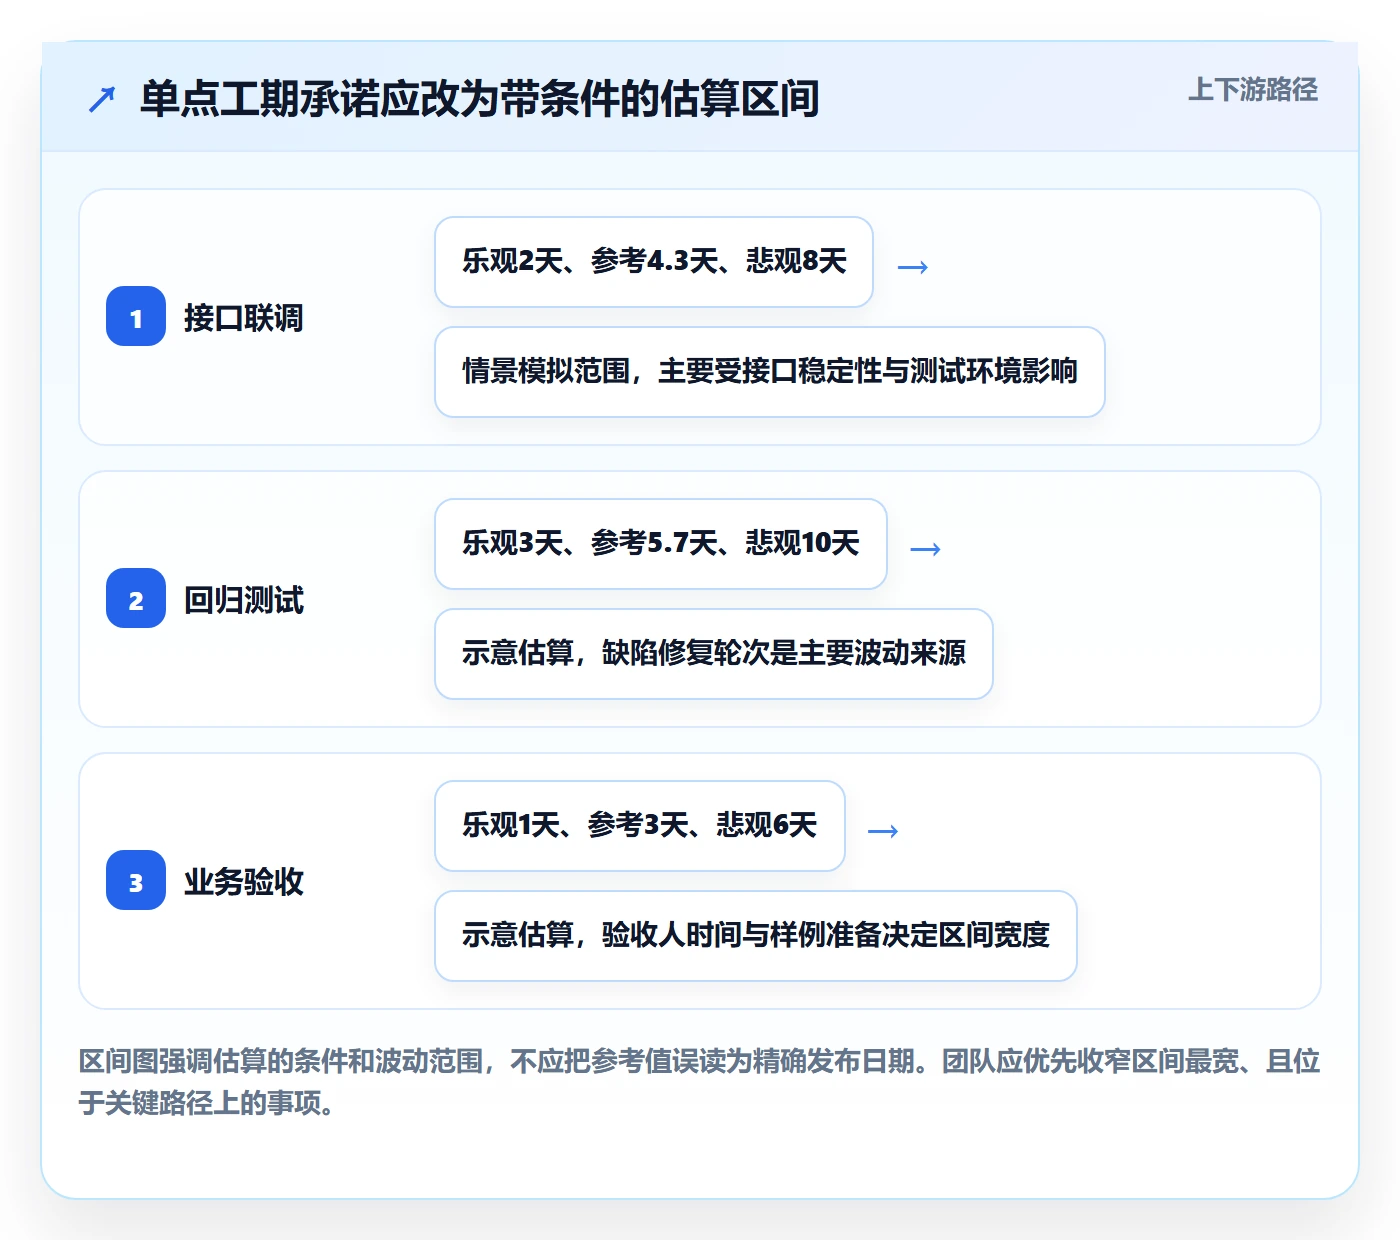Click the note 示意估算，缺陷修复轮次是主要波动来源

pyautogui.click(x=714, y=654)
